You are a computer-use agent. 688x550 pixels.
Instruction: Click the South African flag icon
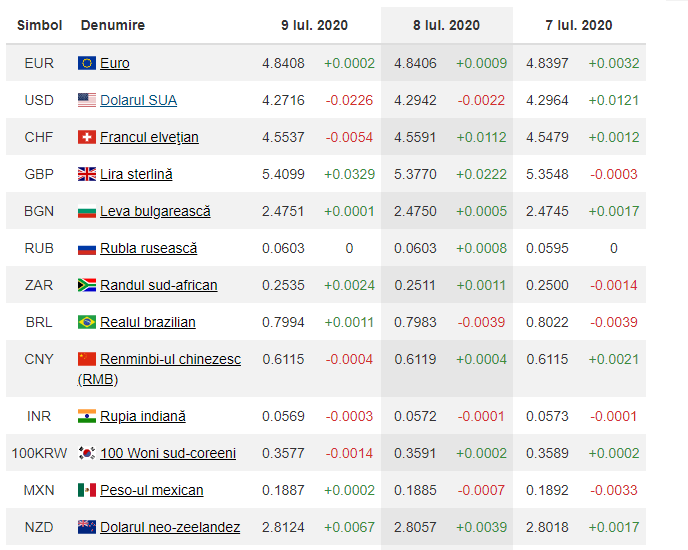87,285
